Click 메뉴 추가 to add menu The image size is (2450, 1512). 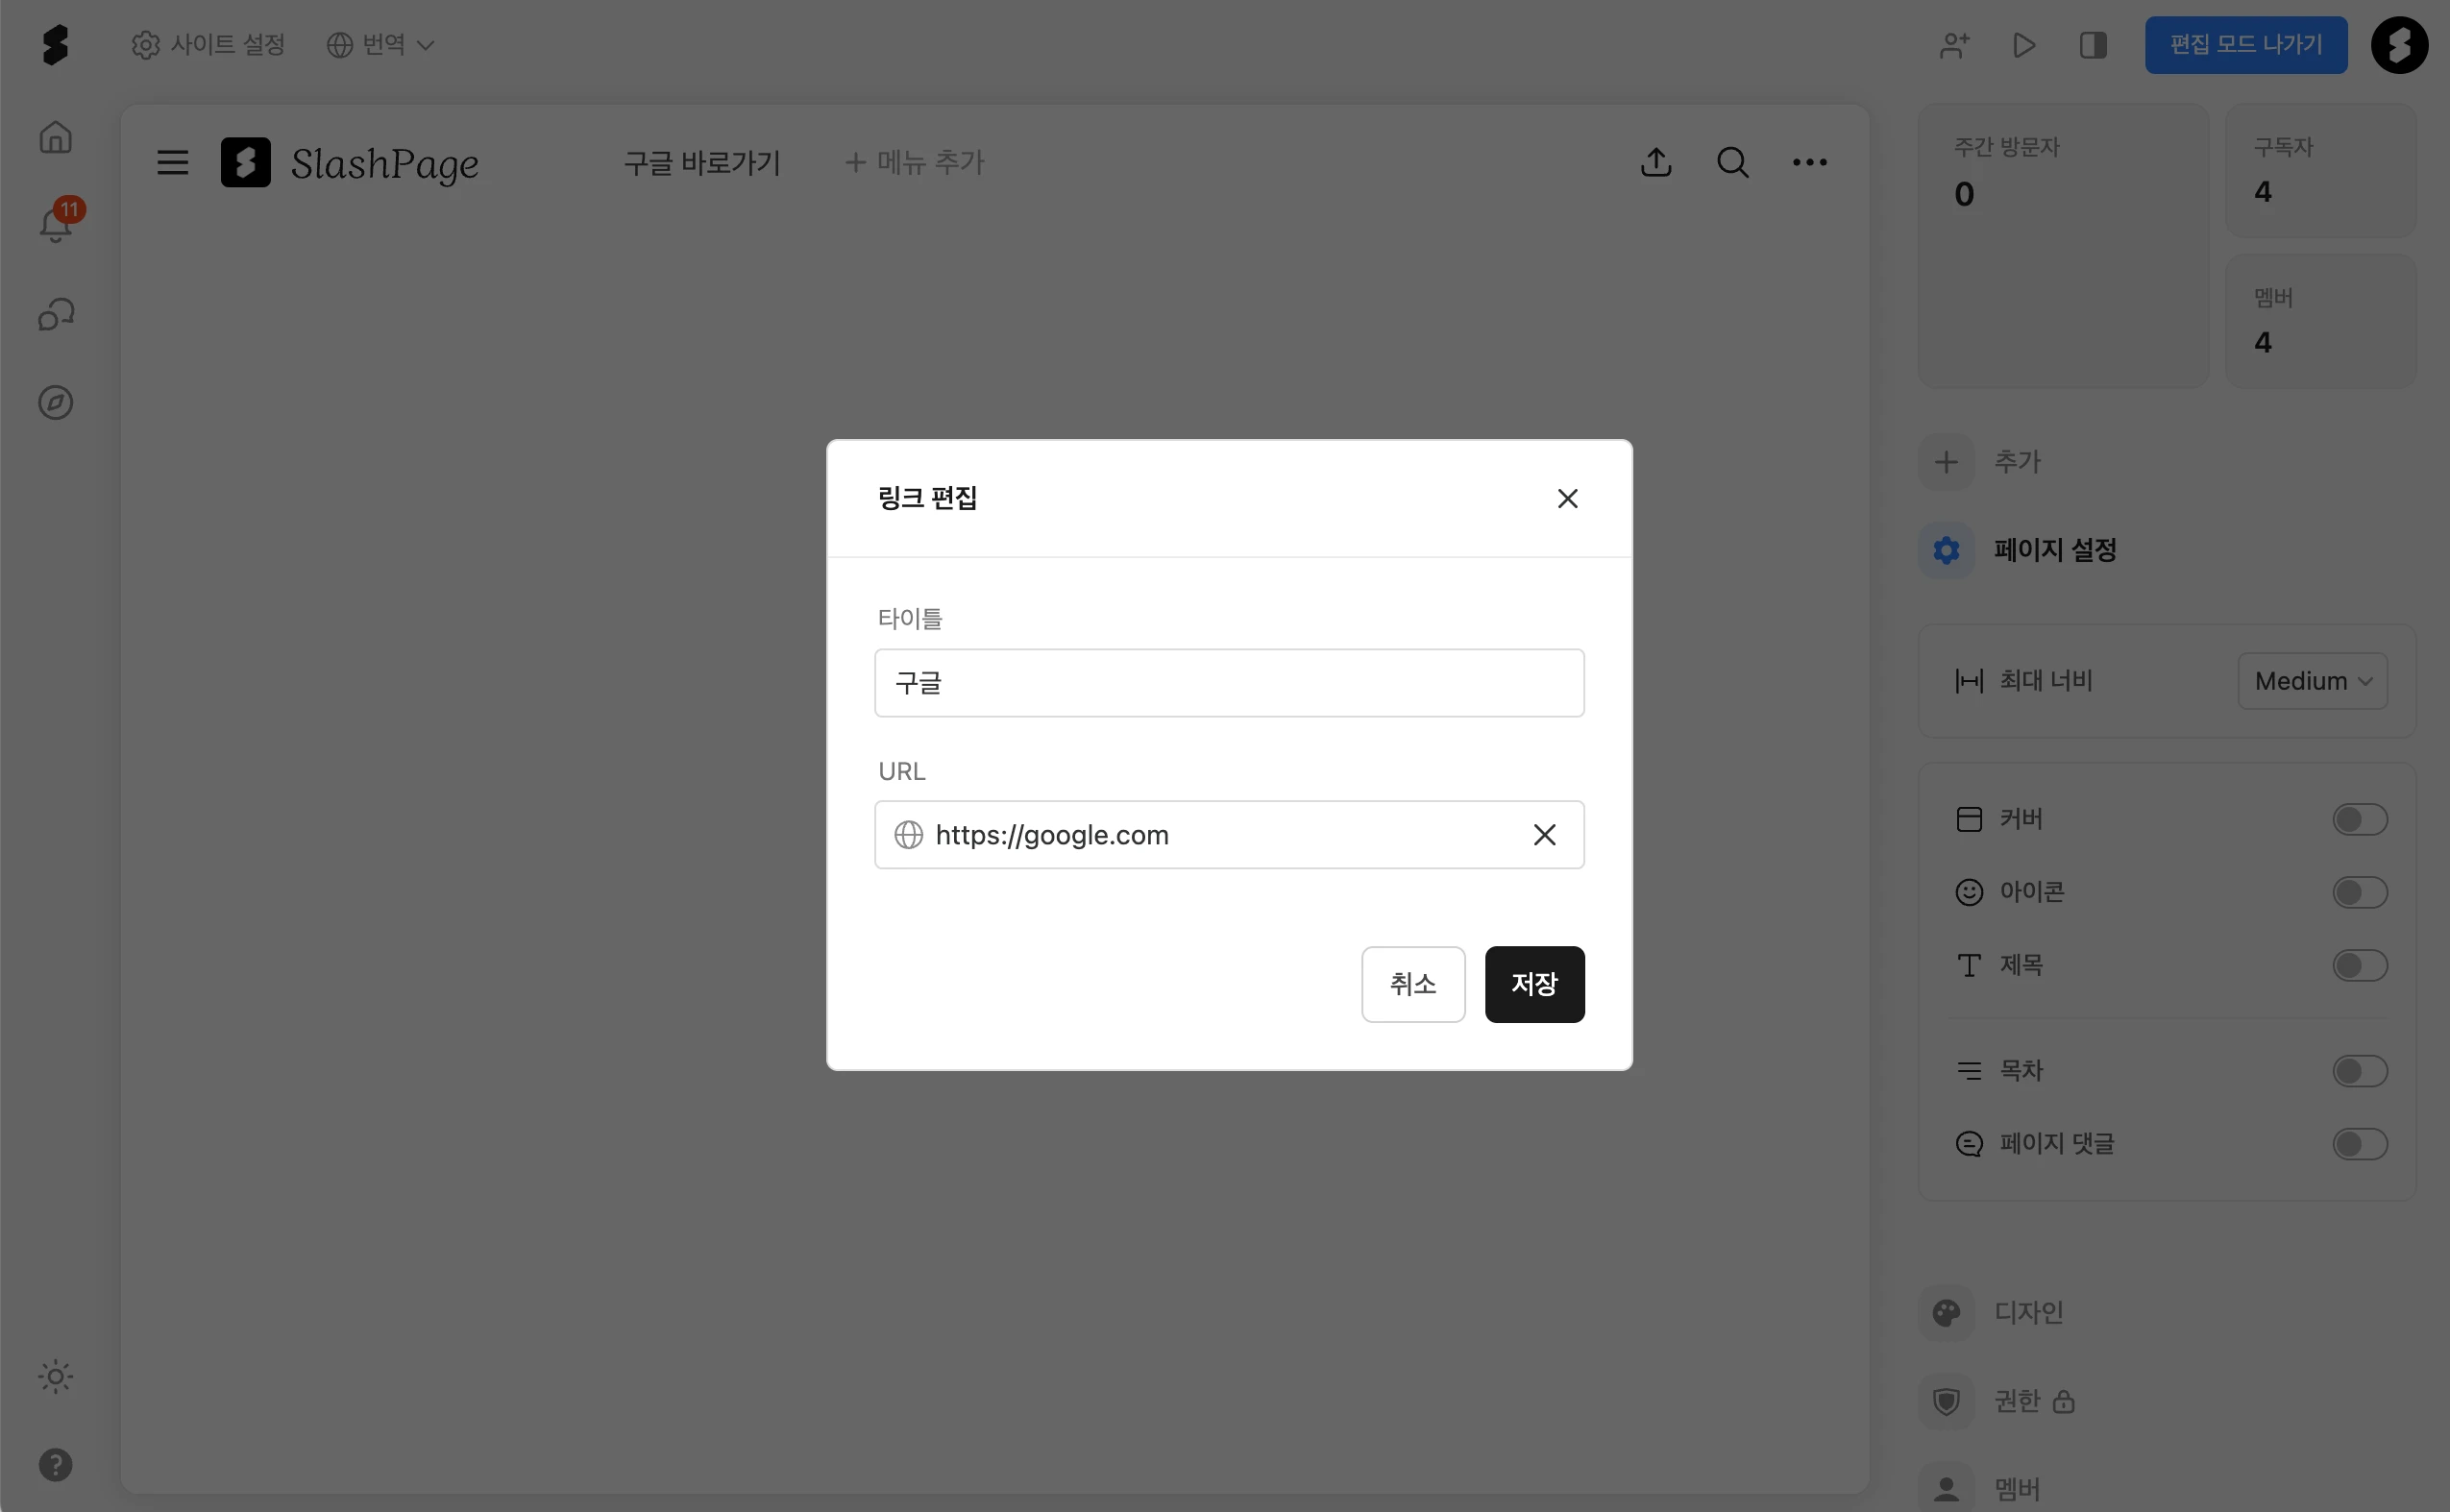click(914, 162)
